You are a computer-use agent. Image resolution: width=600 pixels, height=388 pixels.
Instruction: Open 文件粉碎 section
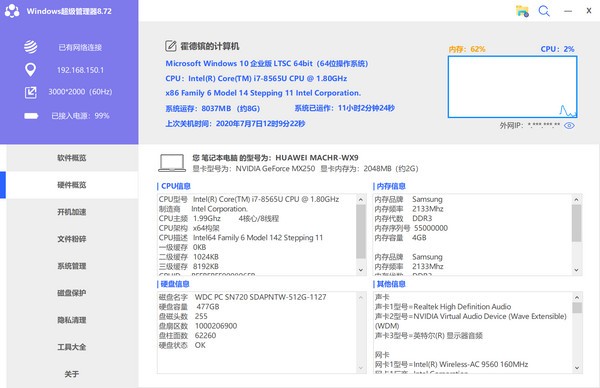click(x=72, y=239)
